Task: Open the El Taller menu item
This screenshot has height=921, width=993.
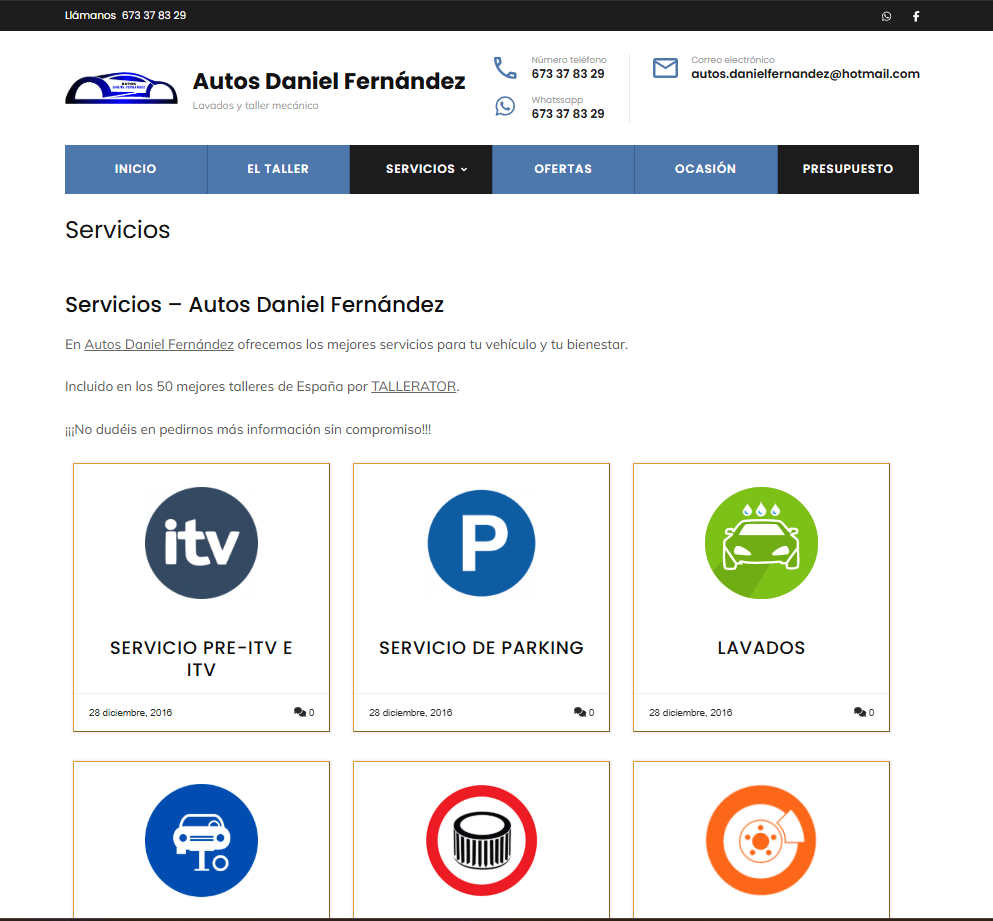Action: click(x=278, y=169)
